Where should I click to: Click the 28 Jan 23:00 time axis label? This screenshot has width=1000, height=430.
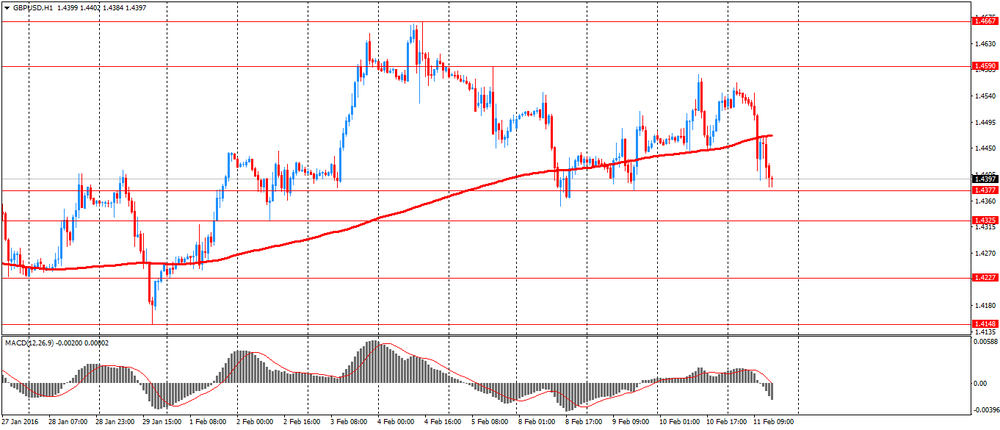click(x=116, y=422)
